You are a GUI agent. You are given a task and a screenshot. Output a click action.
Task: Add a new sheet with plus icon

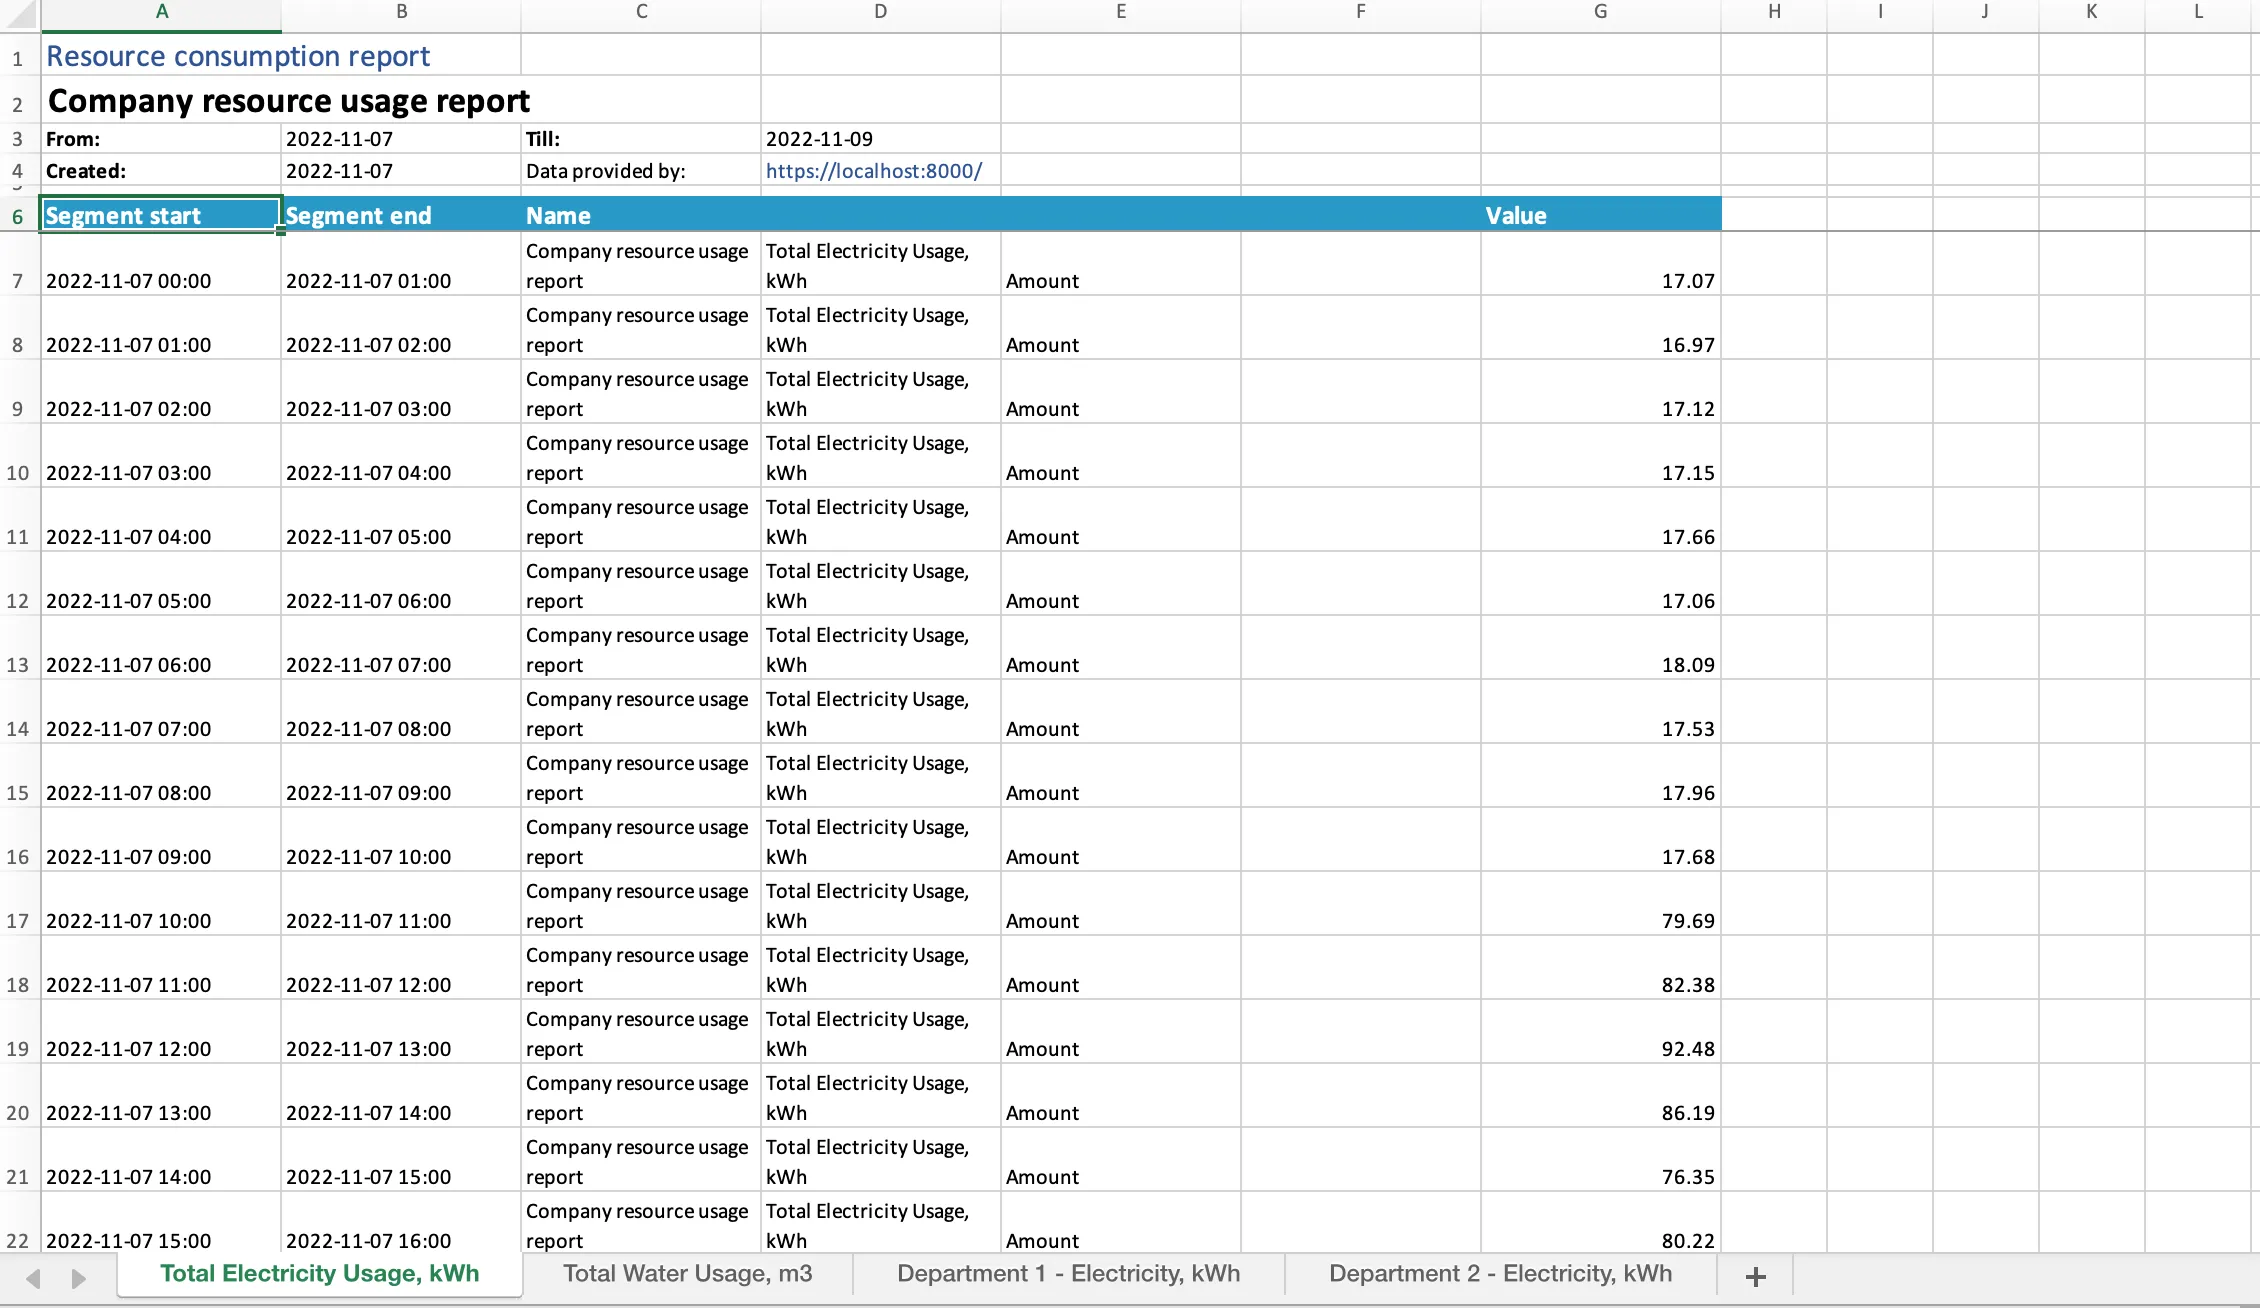pos(1755,1276)
